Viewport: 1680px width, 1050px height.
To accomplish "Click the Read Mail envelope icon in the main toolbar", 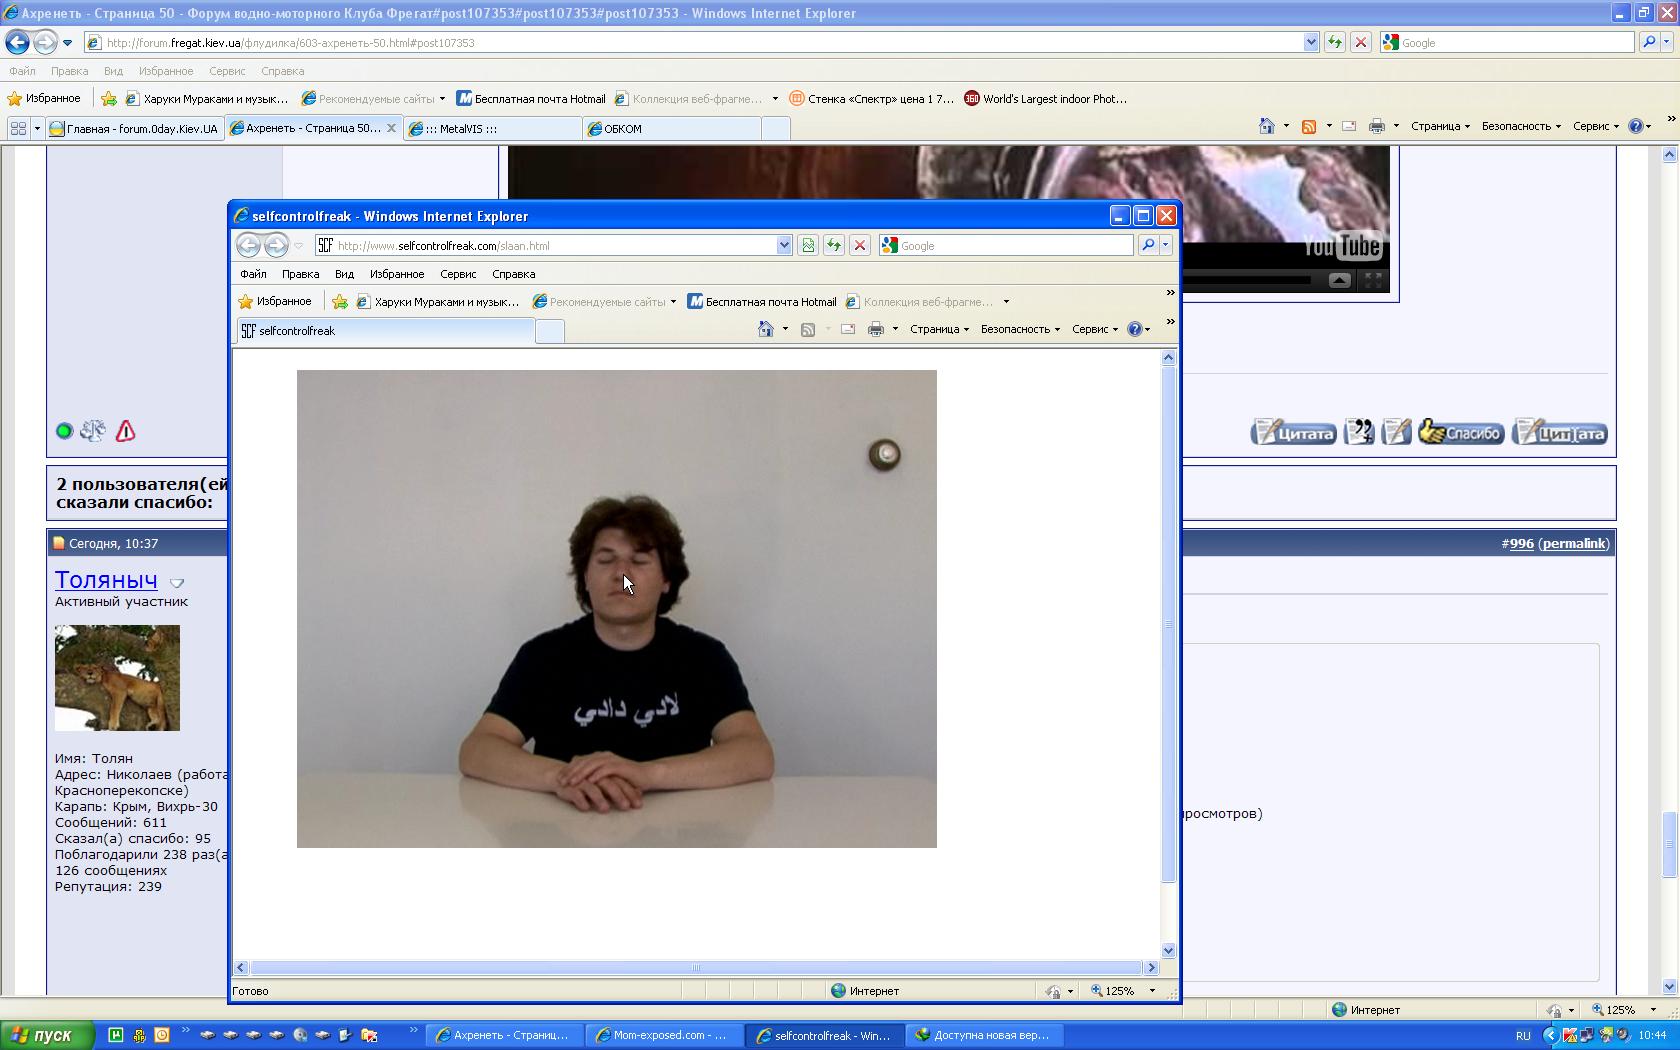I will pyautogui.click(x=1349, y=126).
